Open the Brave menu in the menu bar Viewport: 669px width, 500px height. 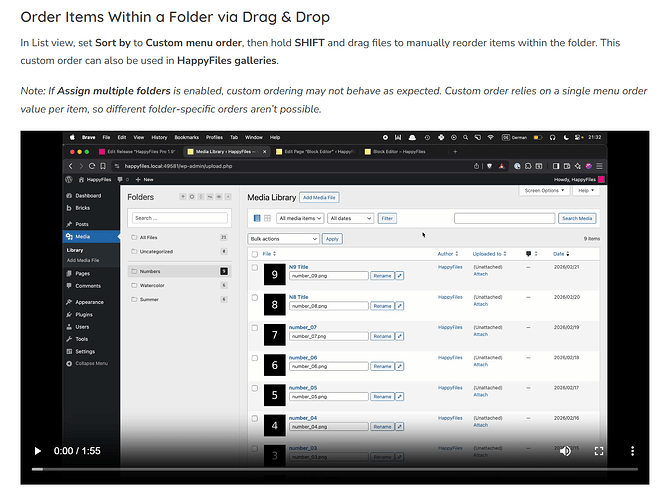tap(89, 137)
